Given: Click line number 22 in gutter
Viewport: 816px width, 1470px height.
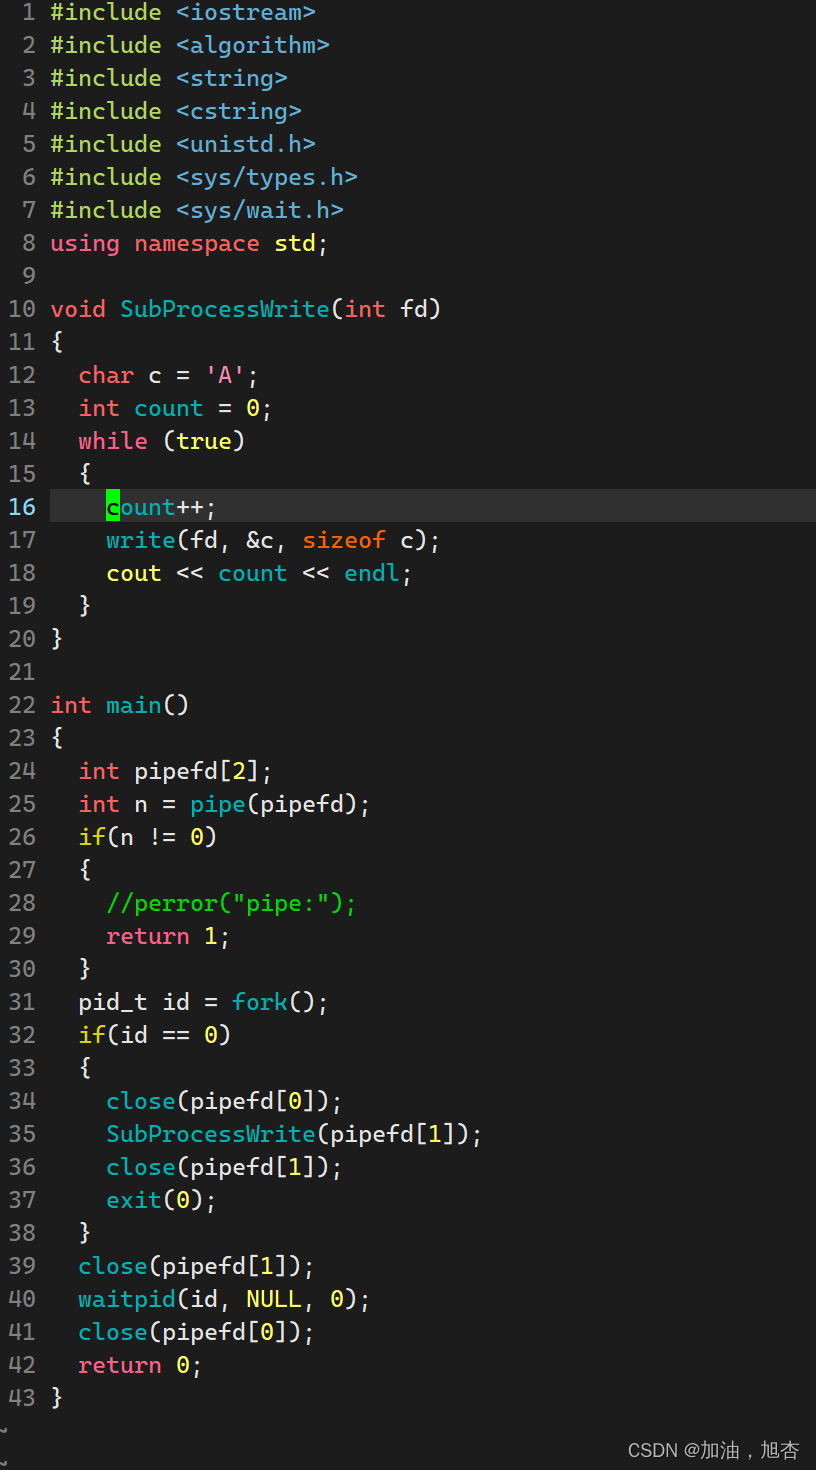Looking at the screenshot, I should pos(22,706).
